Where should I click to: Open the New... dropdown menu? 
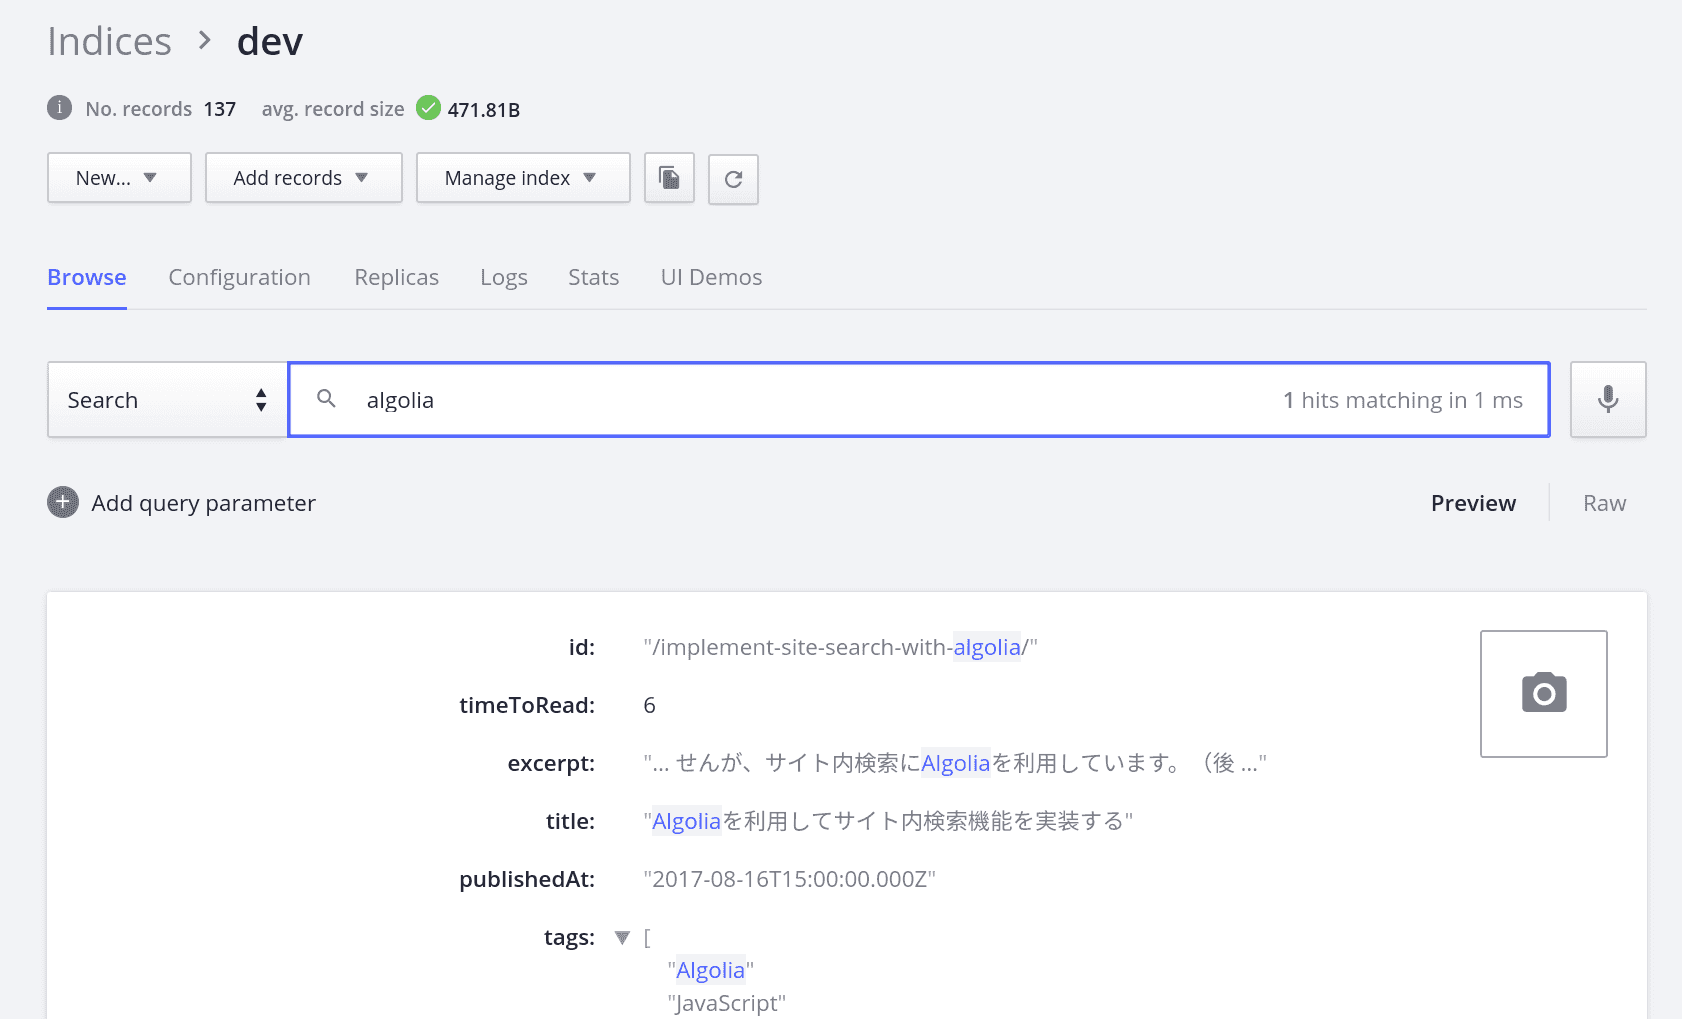tap(119, 178)
